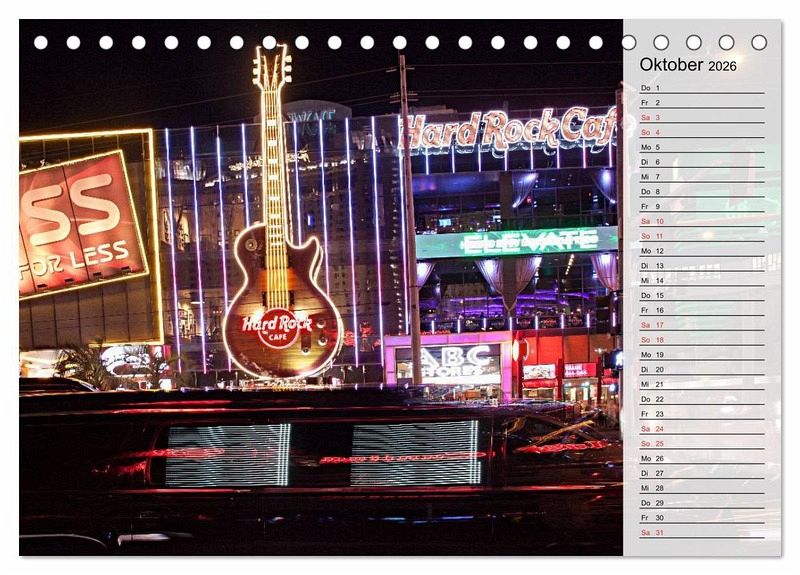Image resolution: width=800 pixels, height=575 pixels.
Task: Select the date row 'Do 8'
Action: point(702,191)
